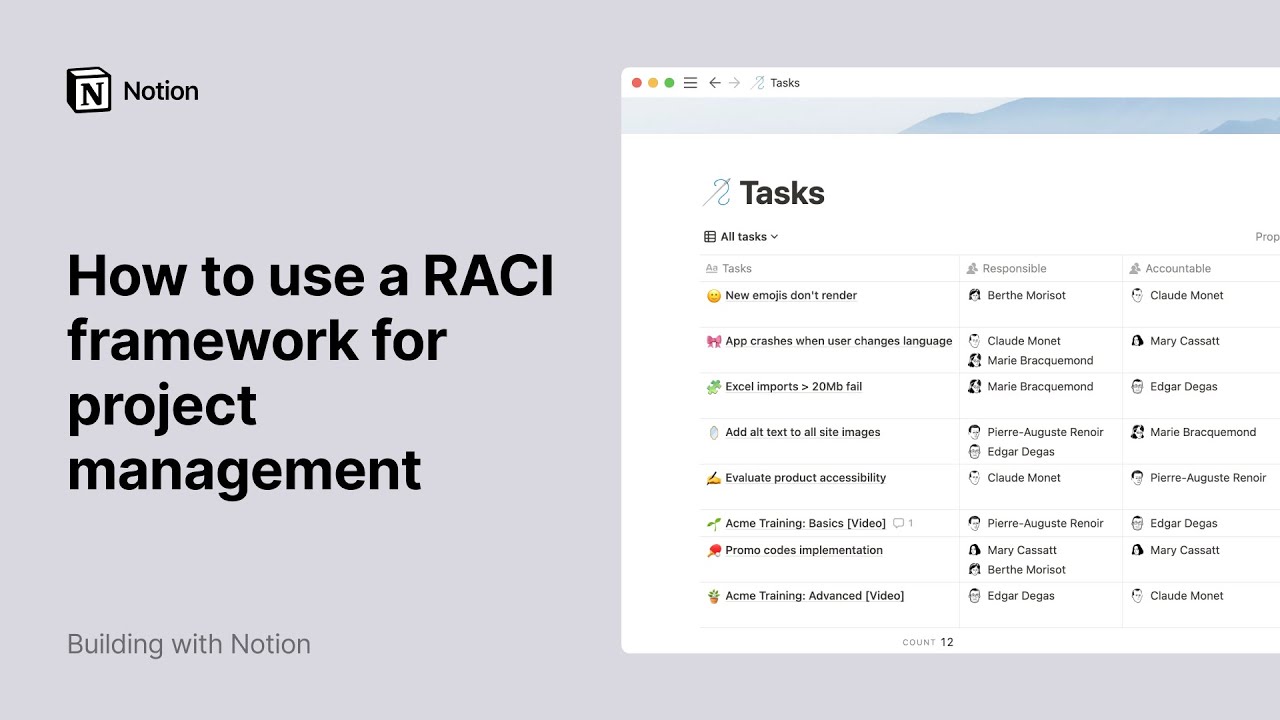The width and height of the screenshot is (1280, 720).
Task: Click the Count 12 footer value
Action: [928, 642]
